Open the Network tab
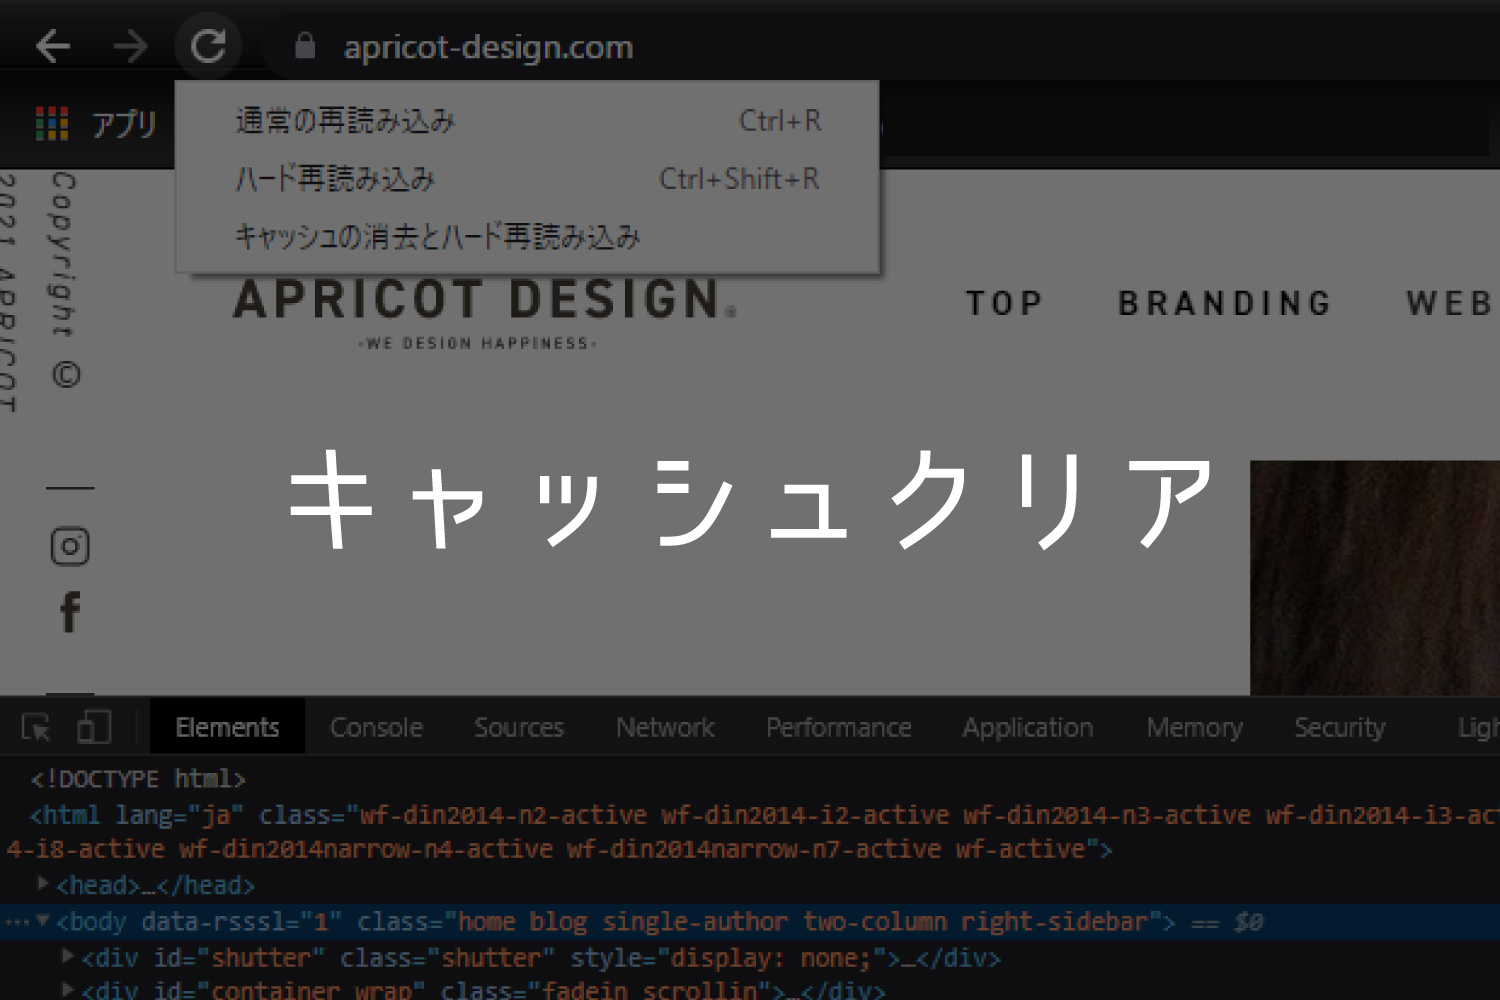Image resolution: width=1500 pixels, height=1000 pixels. (665, 727)
